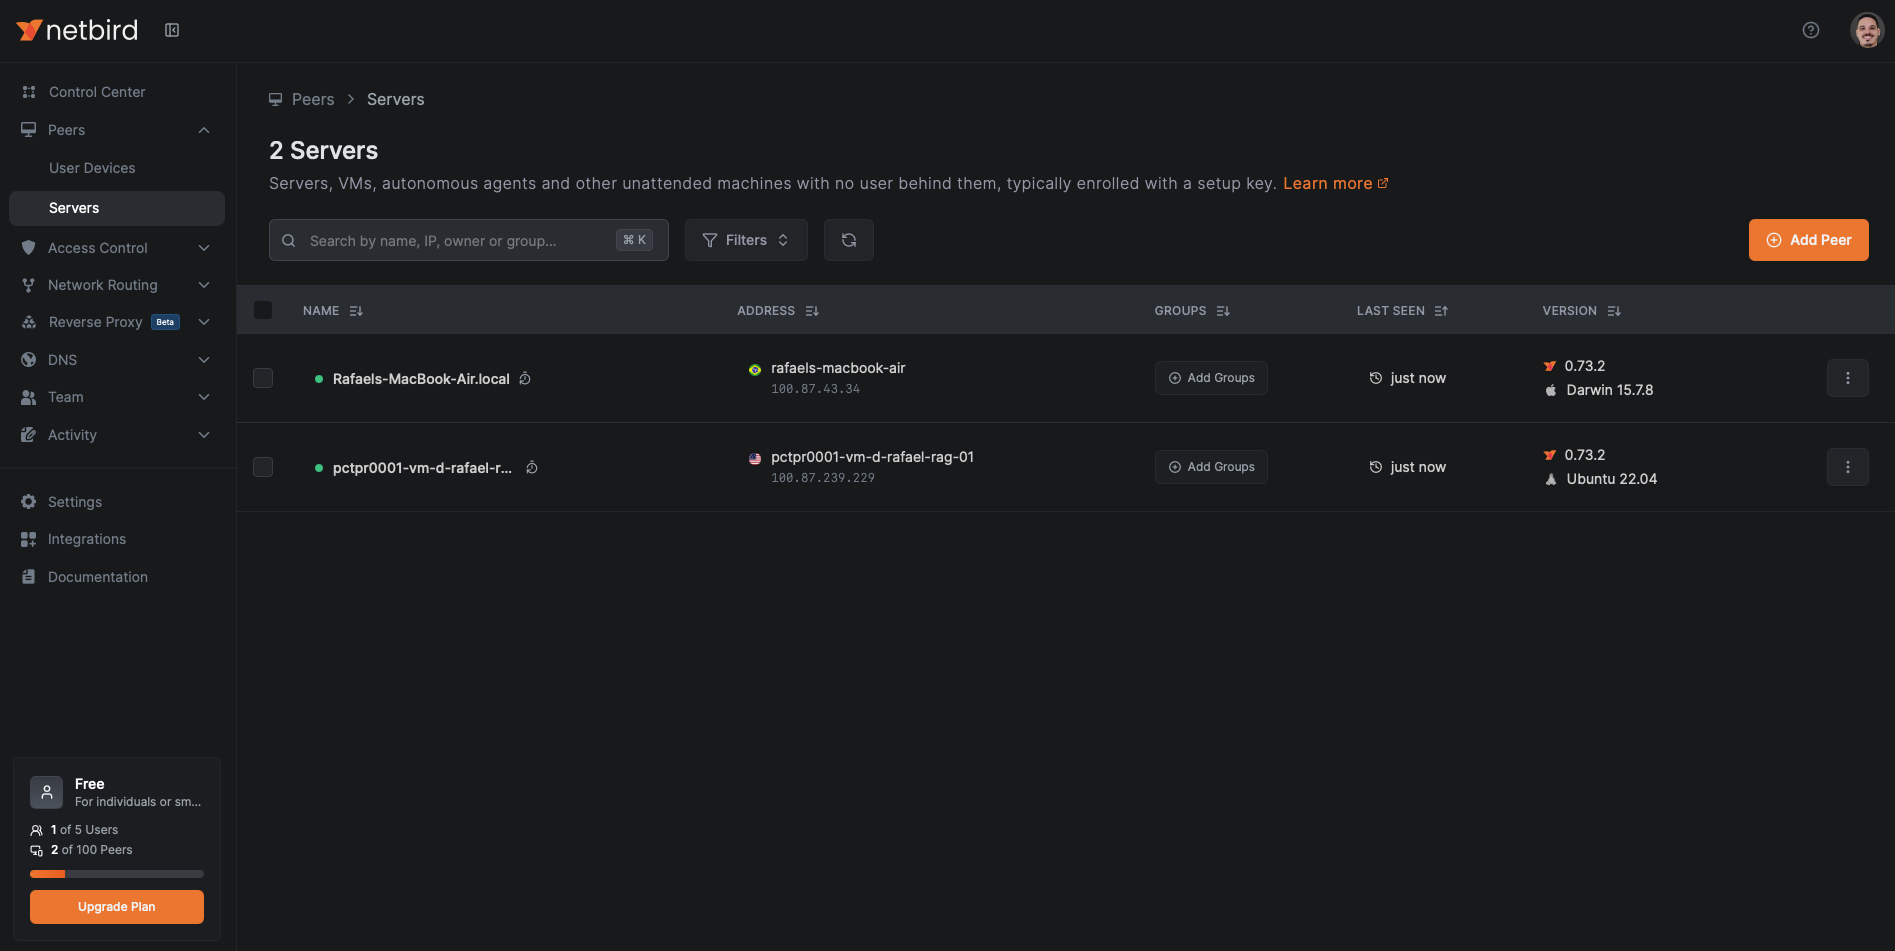Viewport: 1895px width, 951px height.
Task: Click the Upgrade Plan button
Action: pos(117,907)
